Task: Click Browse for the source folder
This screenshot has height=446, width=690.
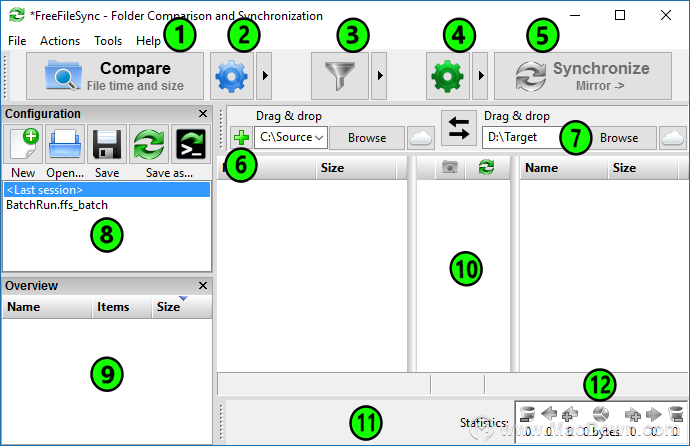Action: click(367, 138)
